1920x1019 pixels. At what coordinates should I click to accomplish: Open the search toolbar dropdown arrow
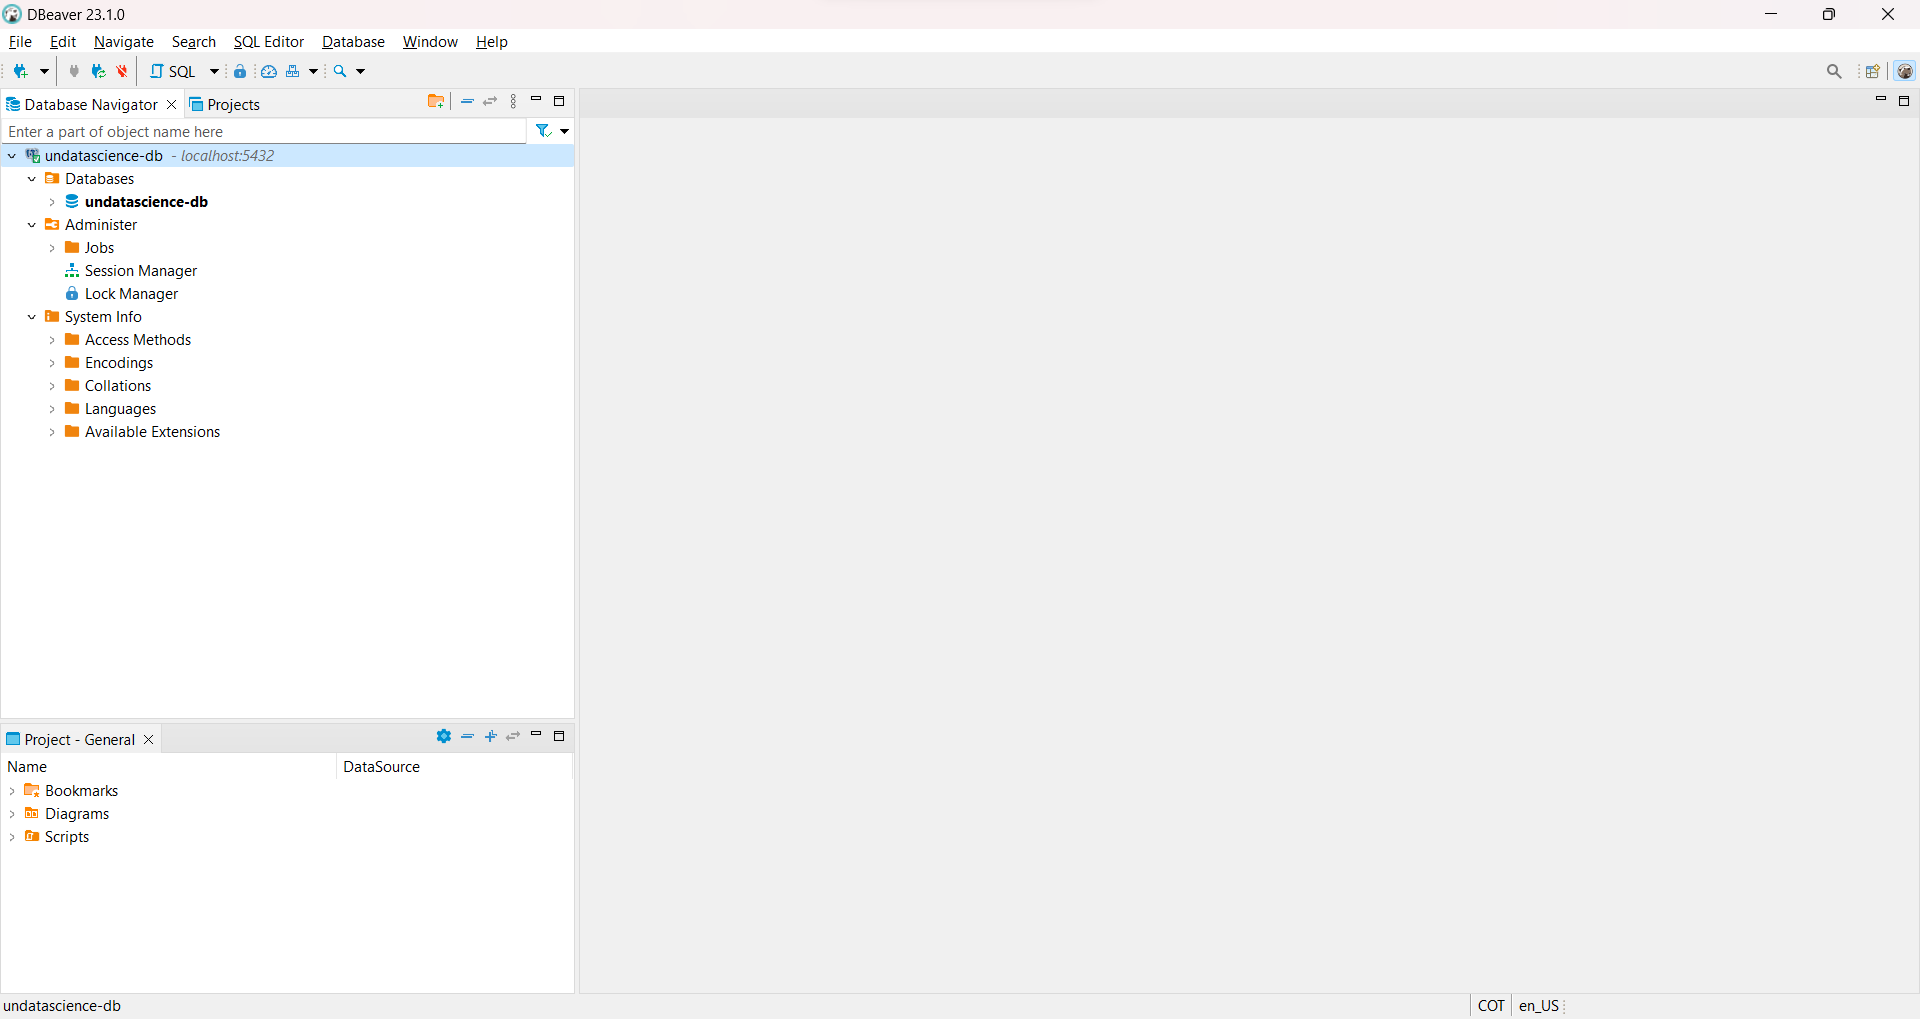tap(361, 71)
